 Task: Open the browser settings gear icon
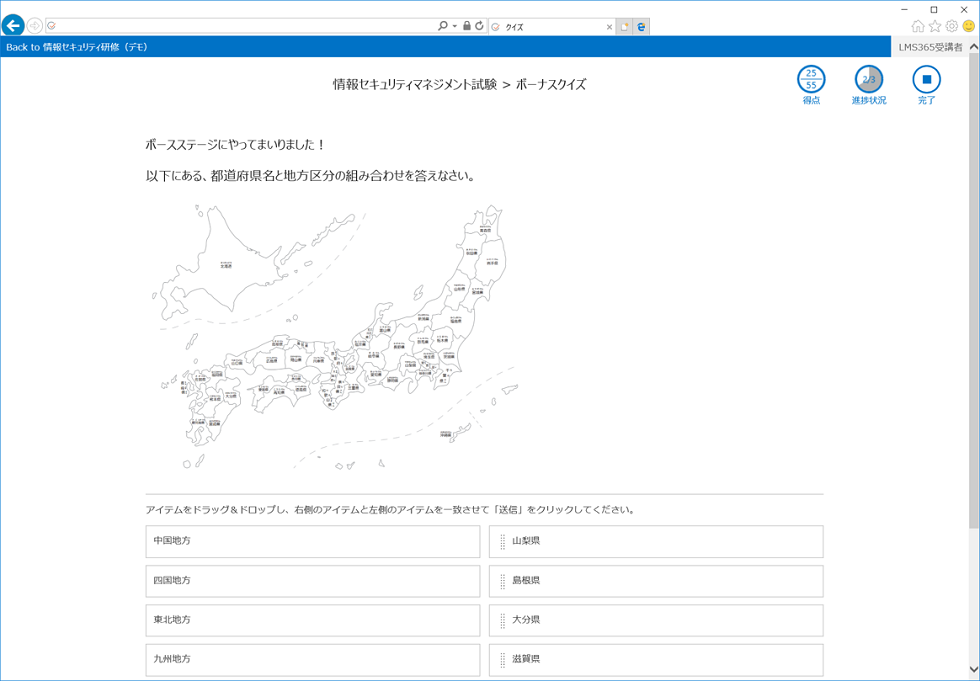coord(952,26)
